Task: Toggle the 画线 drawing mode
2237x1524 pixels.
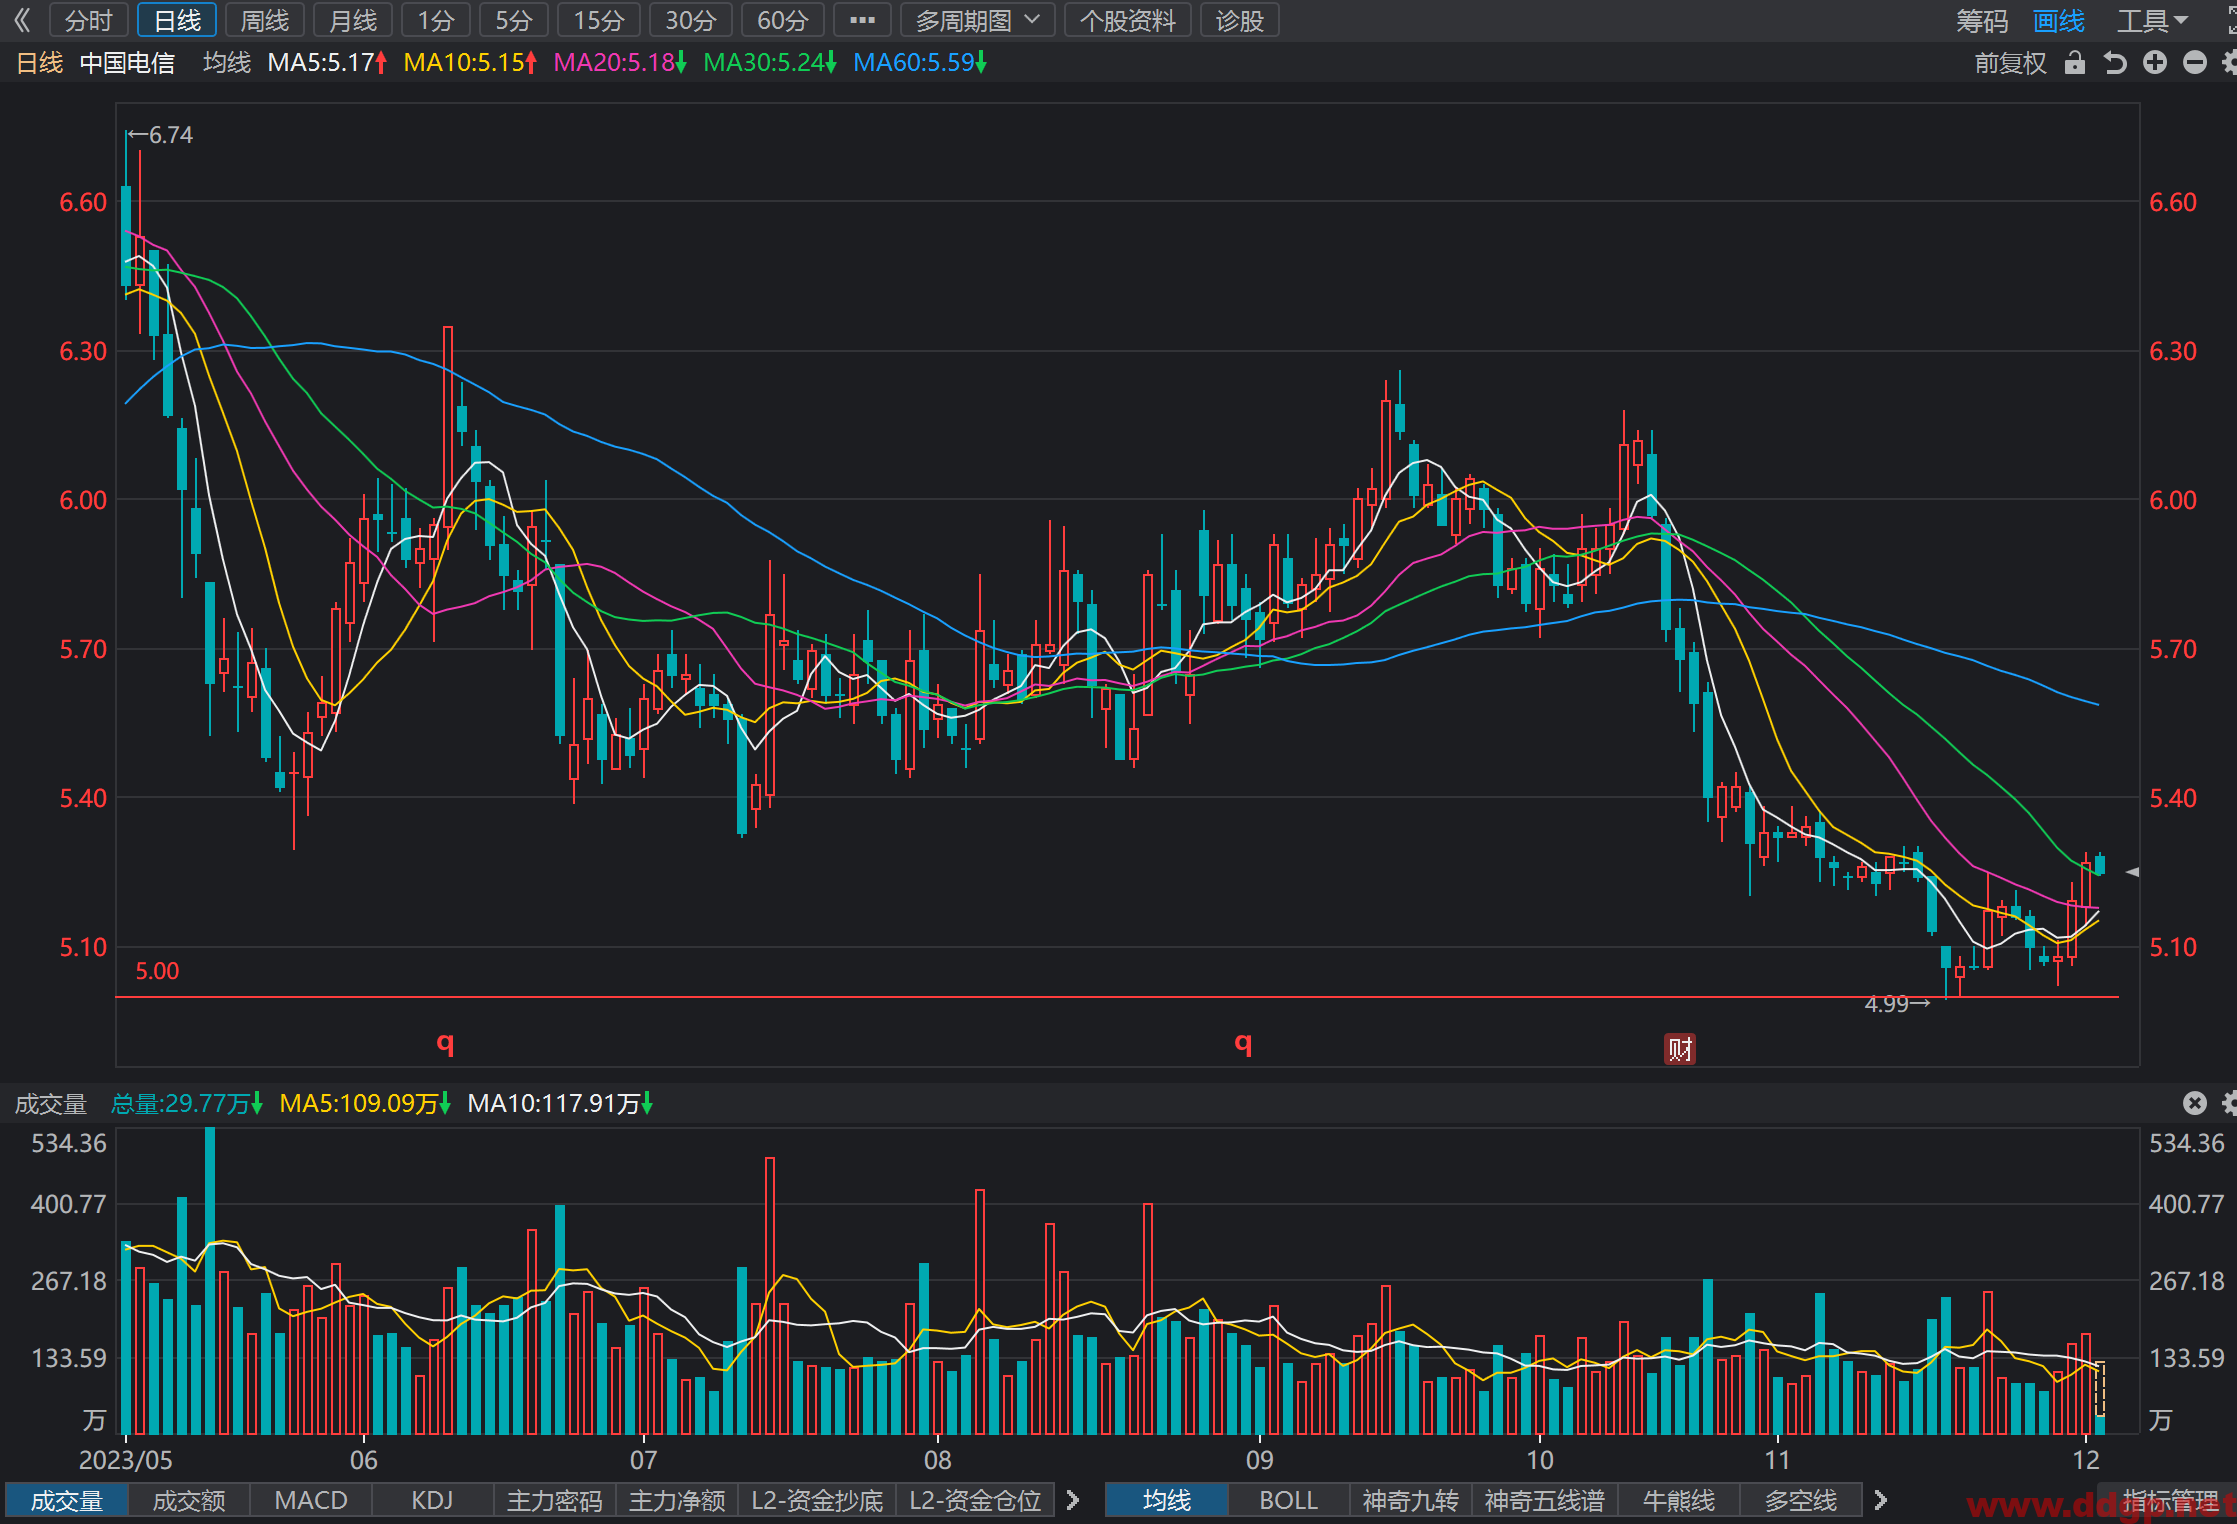Action: [x=2059, y=20]
